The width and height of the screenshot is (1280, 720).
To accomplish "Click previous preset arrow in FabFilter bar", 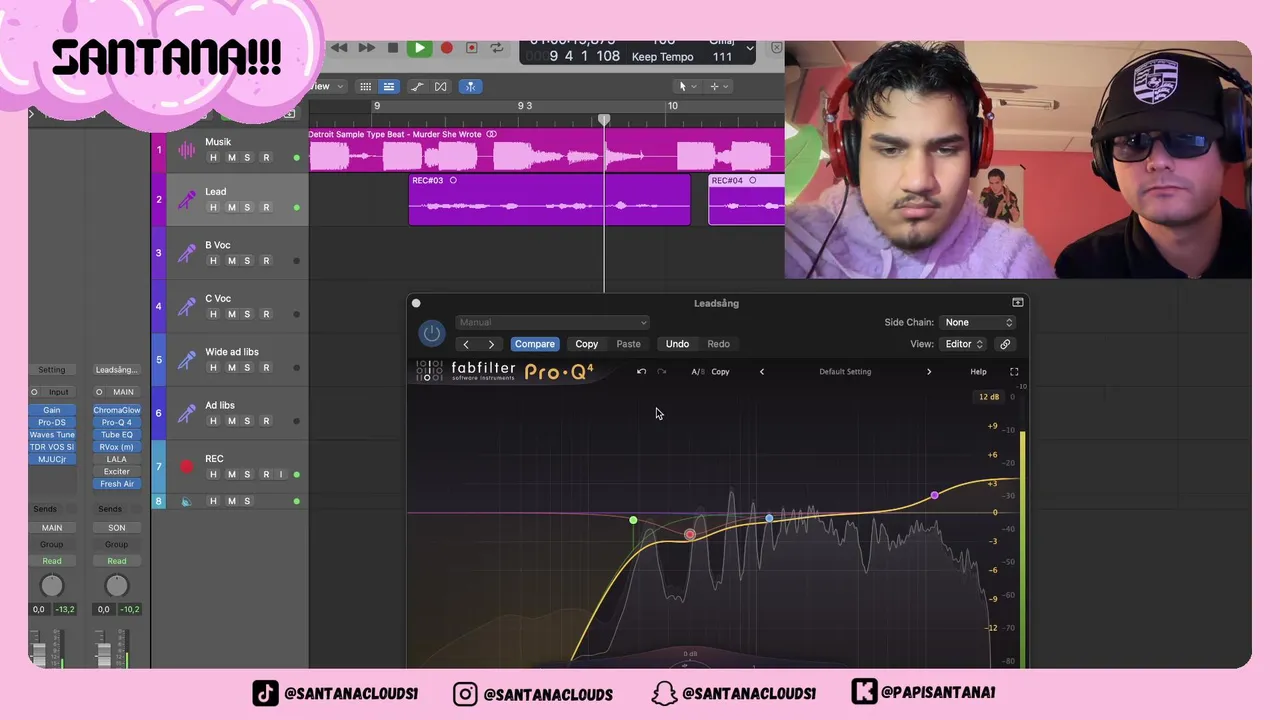I will click(x=762, y=372).
